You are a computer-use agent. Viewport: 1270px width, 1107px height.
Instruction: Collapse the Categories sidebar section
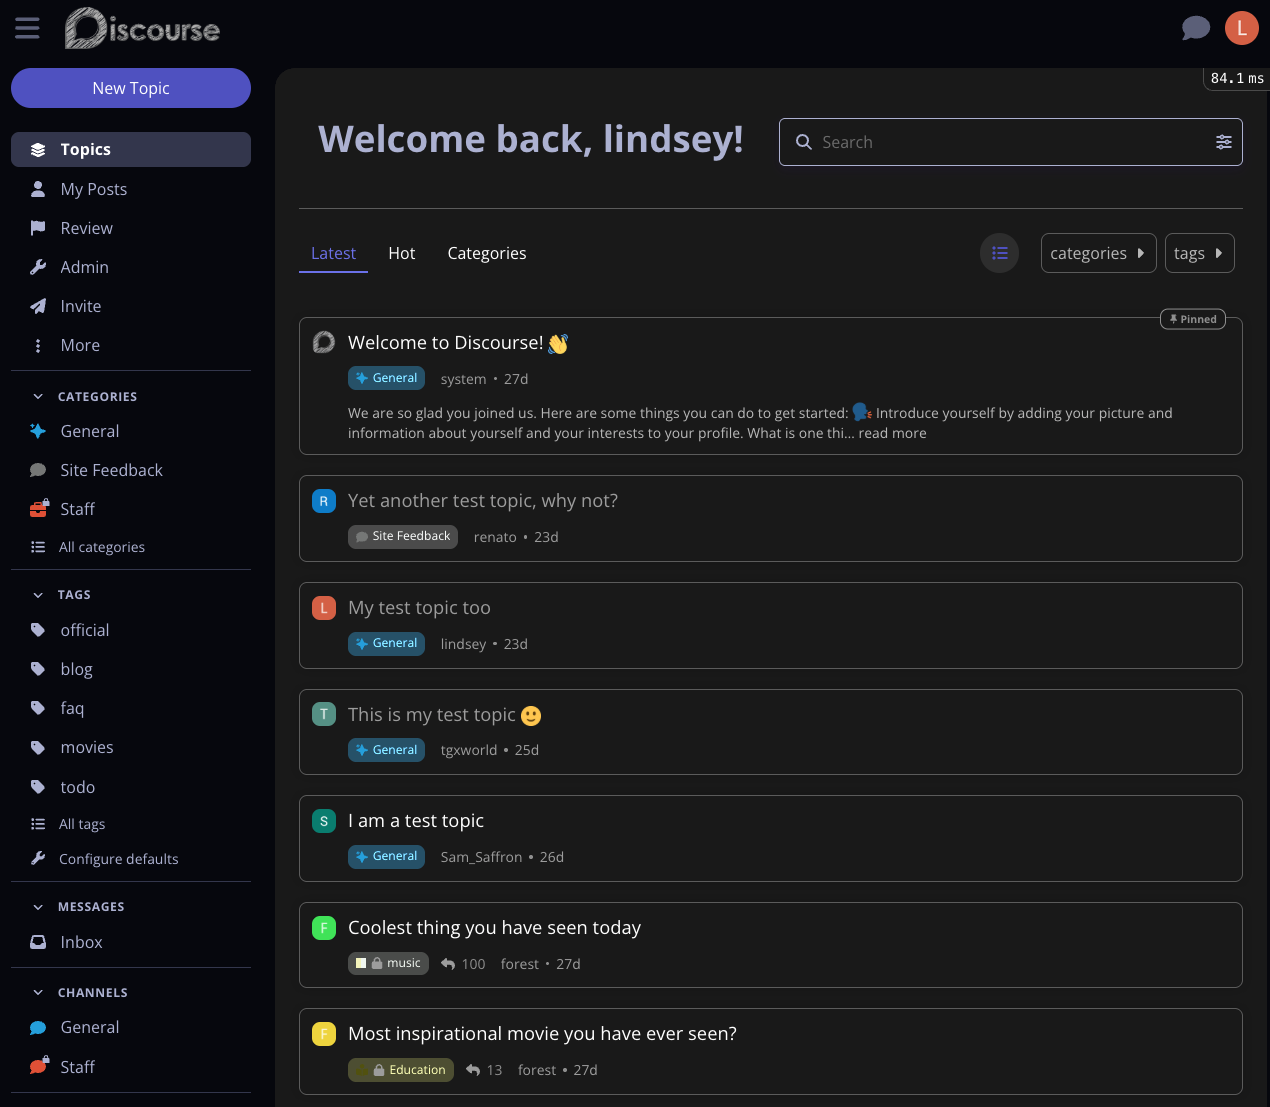38,397
